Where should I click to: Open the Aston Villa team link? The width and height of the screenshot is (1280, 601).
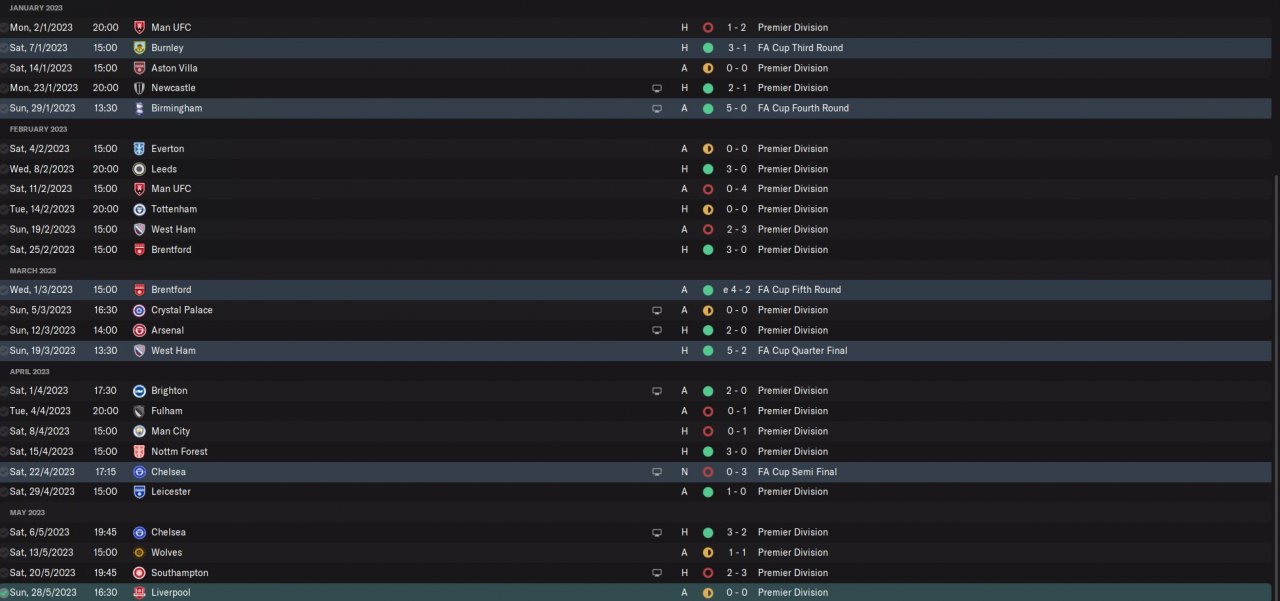(174, 68)
